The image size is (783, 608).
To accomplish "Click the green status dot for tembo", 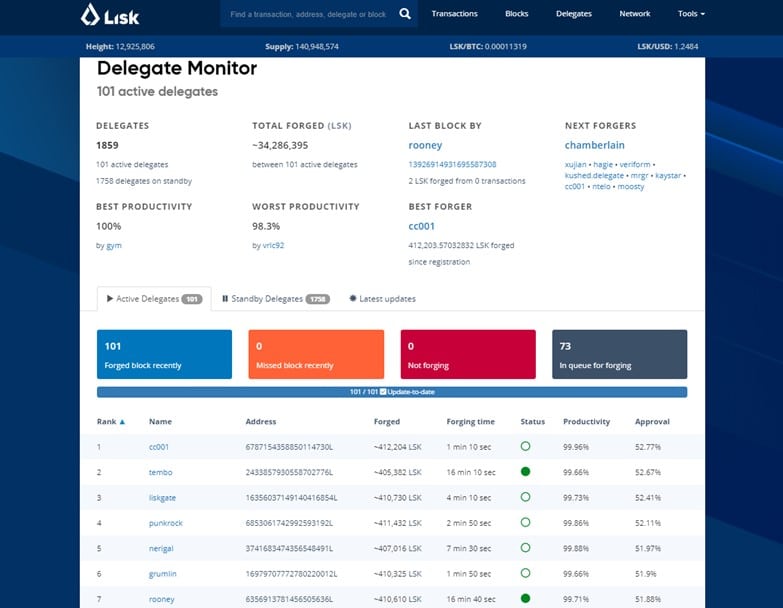I will [x=525, y=472].
